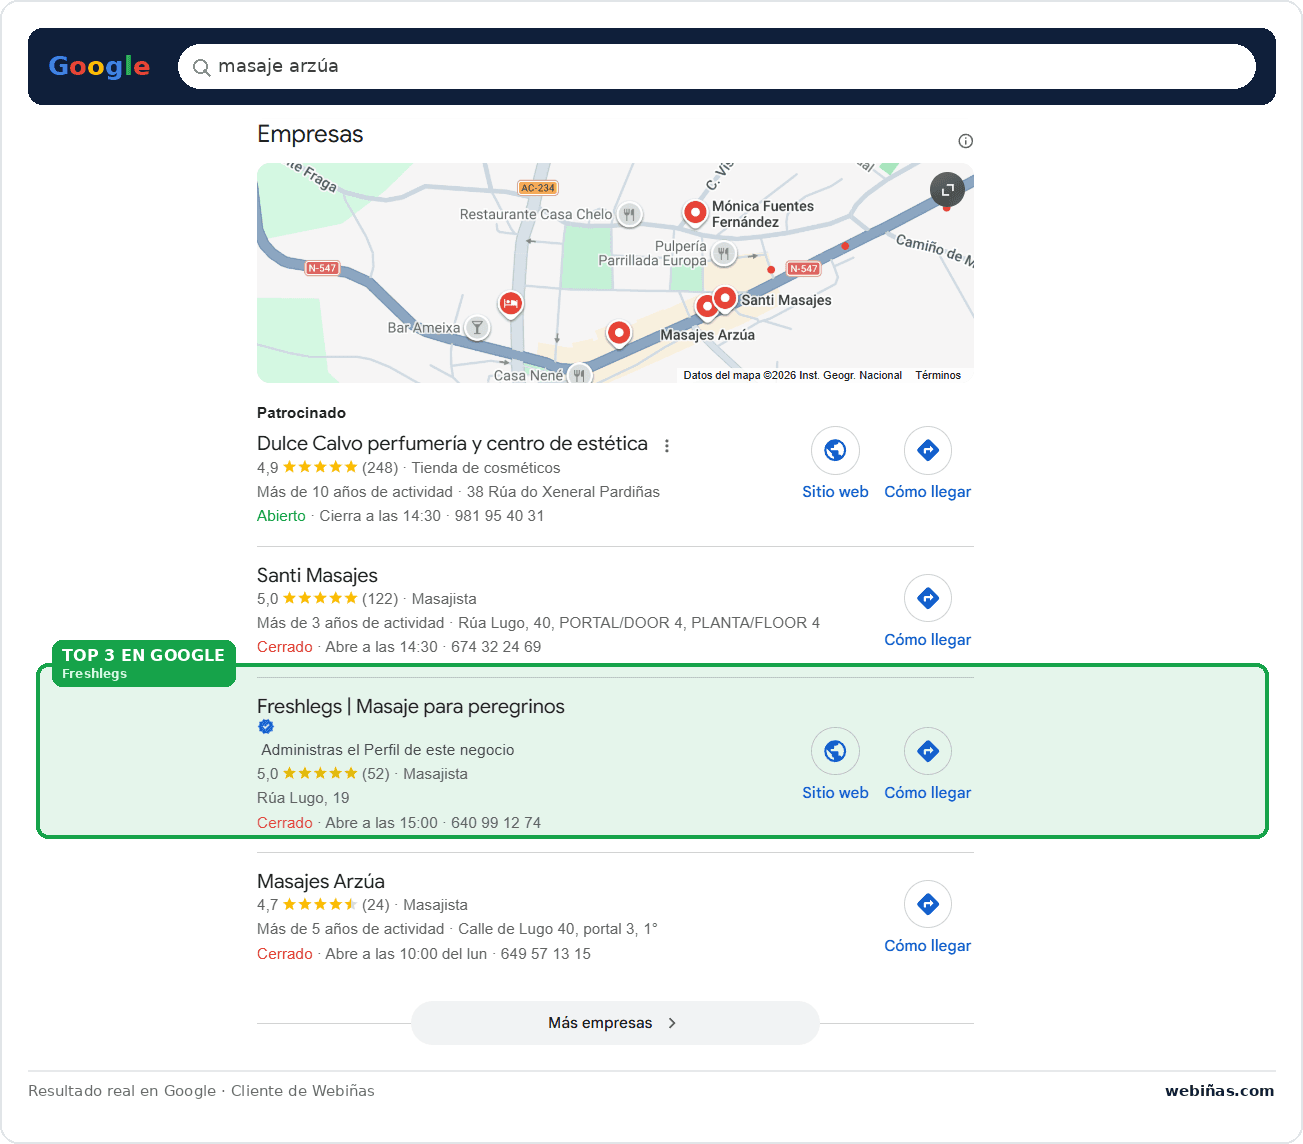Click the Patrocinado label
Screen dimensions: 1303x1144
(301, 413)
